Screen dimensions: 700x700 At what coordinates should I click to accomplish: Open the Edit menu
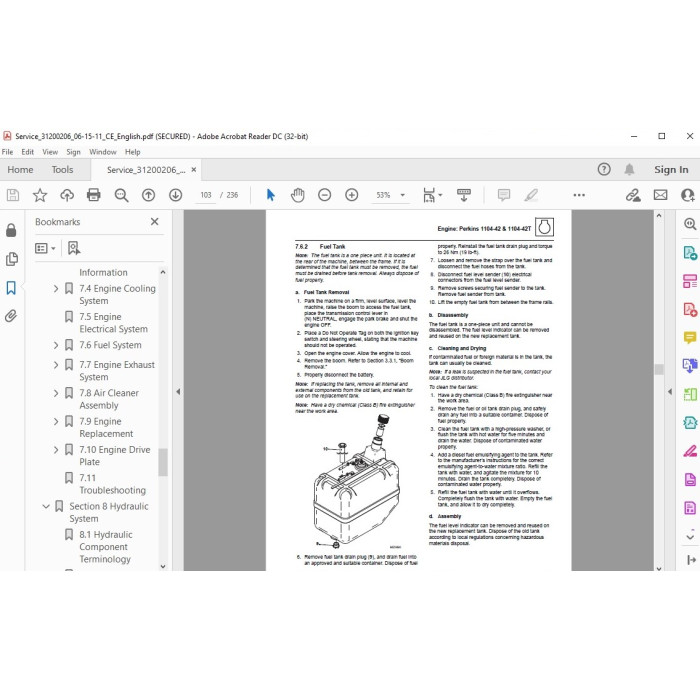[28, 152]
